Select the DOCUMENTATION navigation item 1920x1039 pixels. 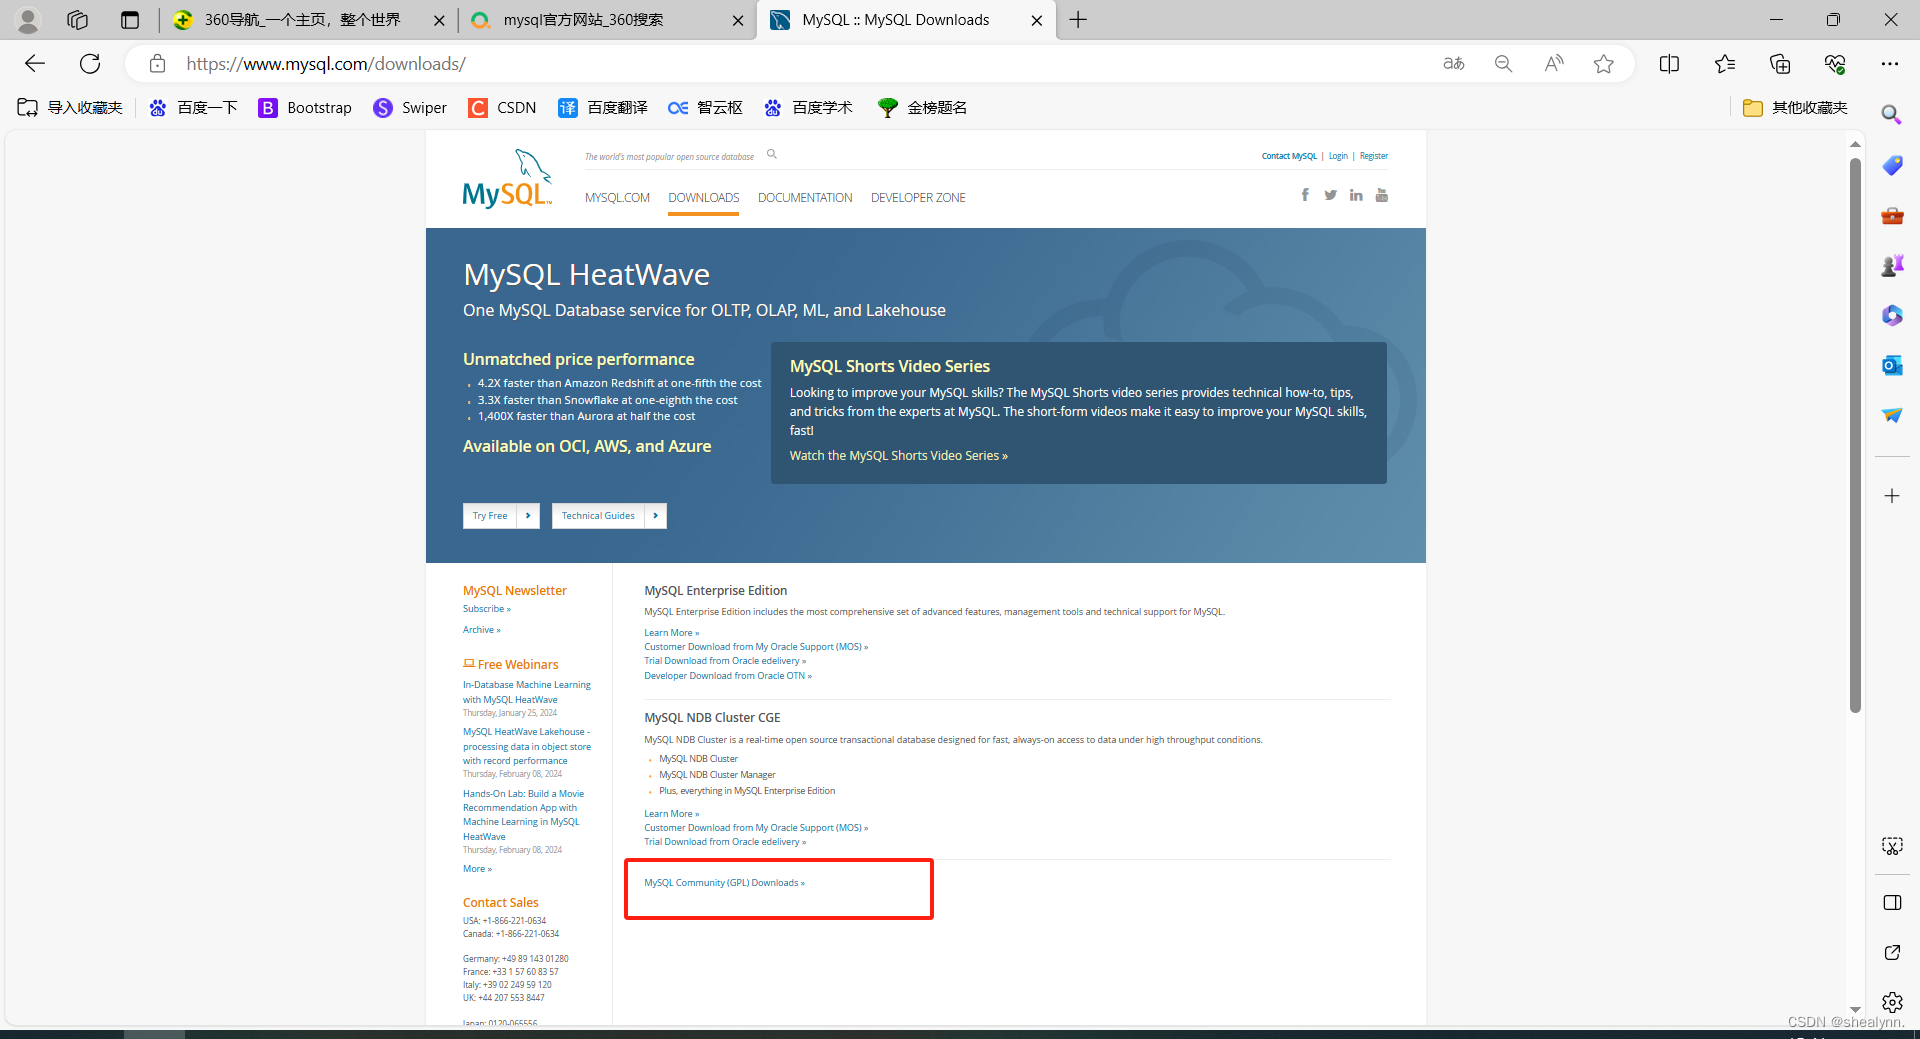coord(805,198)
